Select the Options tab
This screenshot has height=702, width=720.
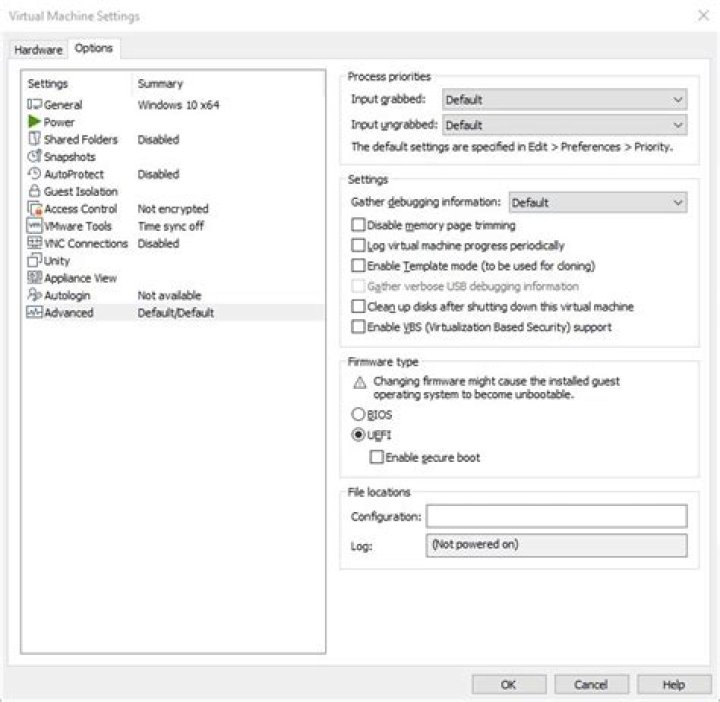click(94, 48)
